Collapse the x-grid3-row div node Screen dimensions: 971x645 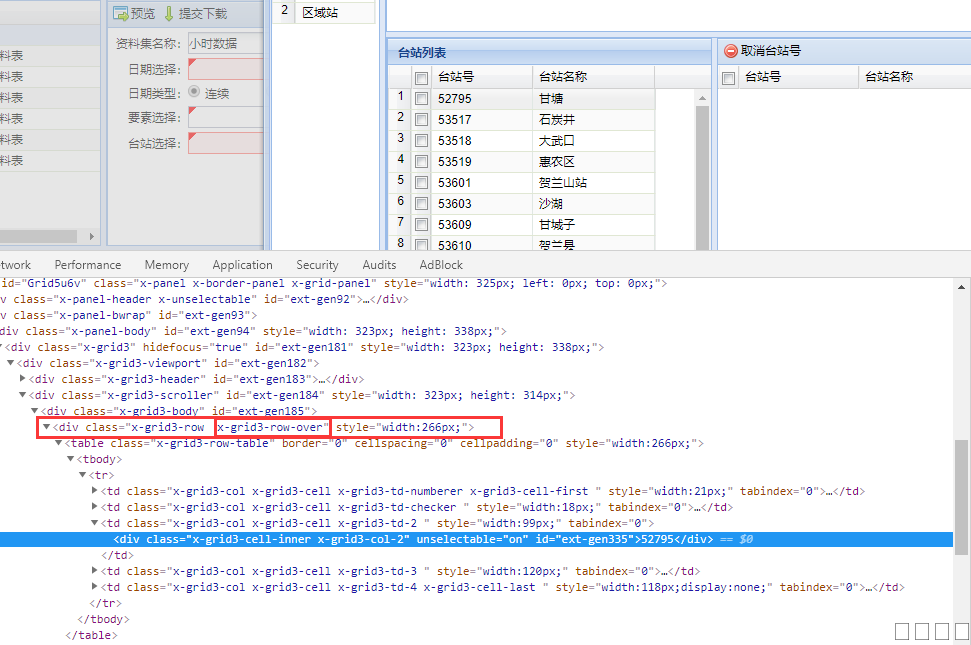pos(46,427)
